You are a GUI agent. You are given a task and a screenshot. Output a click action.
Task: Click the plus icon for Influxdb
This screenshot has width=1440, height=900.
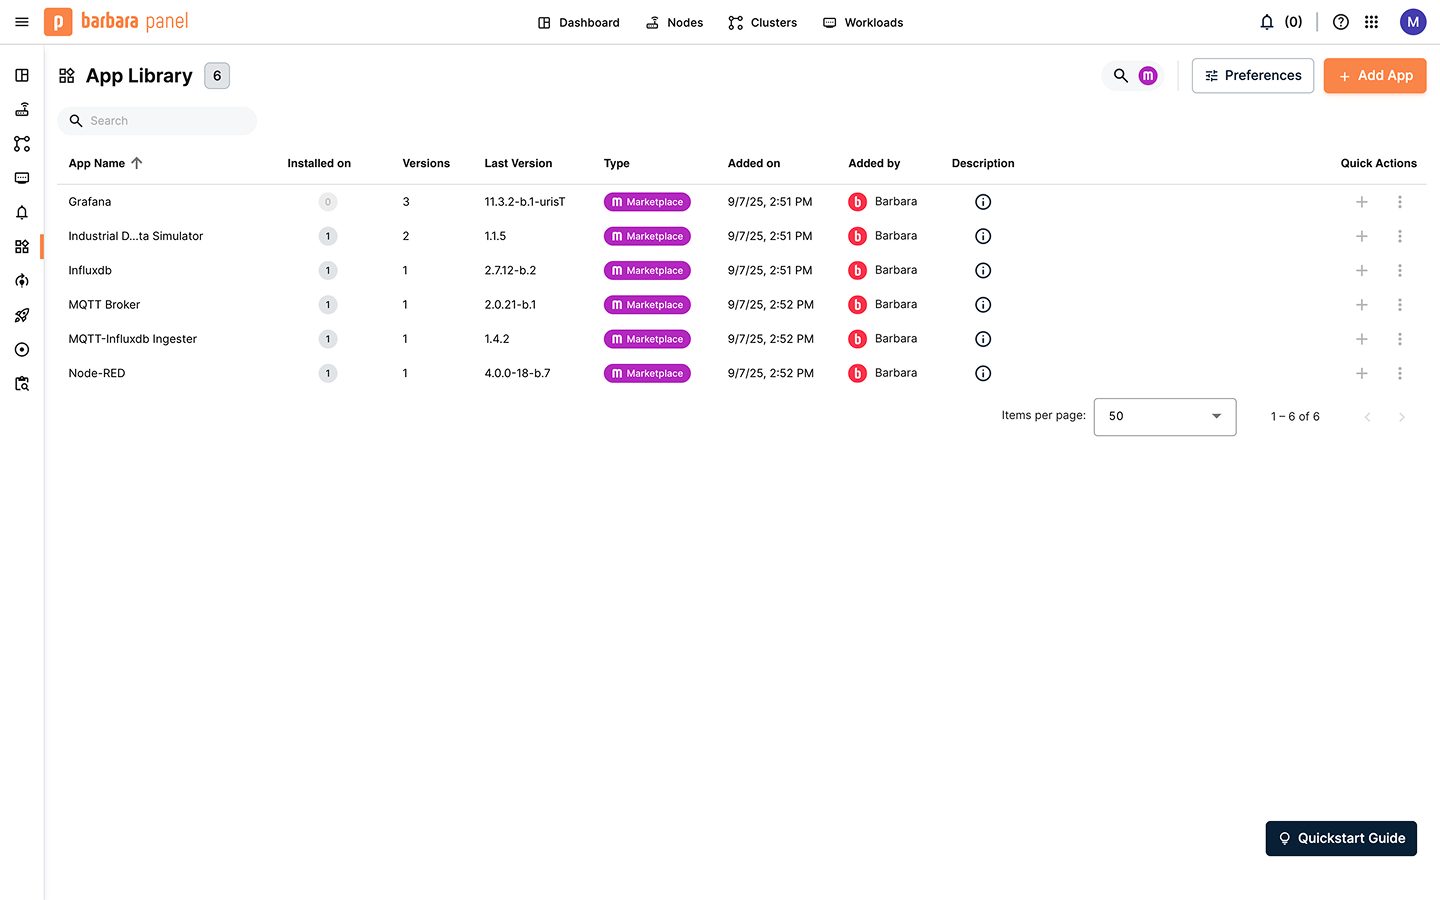coord(1361,271)
